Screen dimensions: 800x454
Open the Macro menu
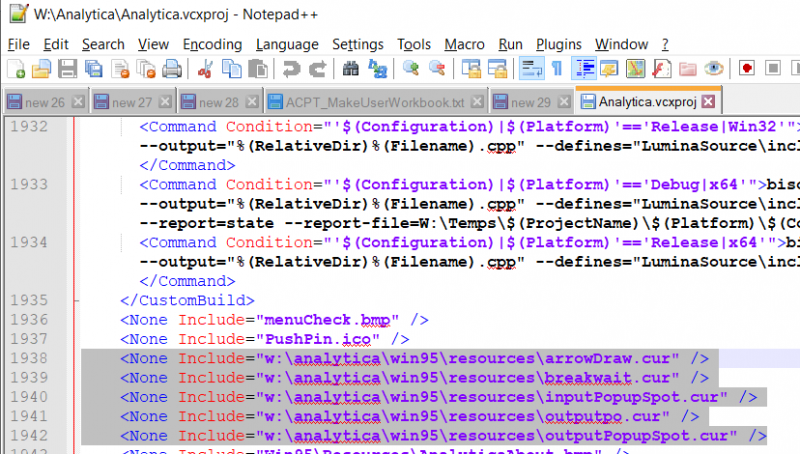coord(464,45)
